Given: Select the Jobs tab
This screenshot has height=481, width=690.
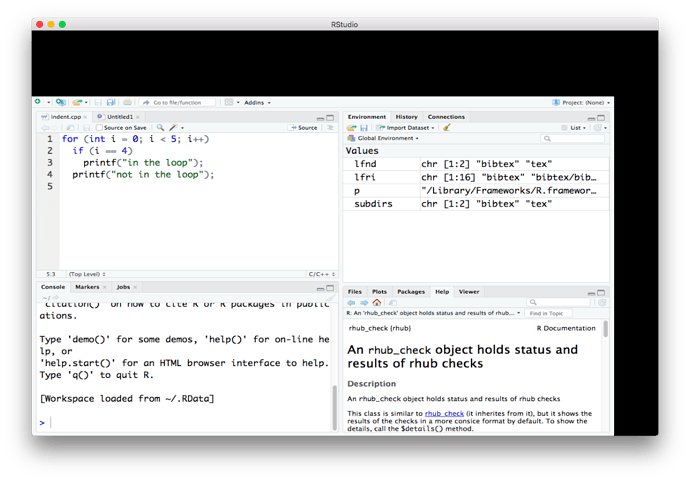Looking at the screenshot, I should 123,287.
